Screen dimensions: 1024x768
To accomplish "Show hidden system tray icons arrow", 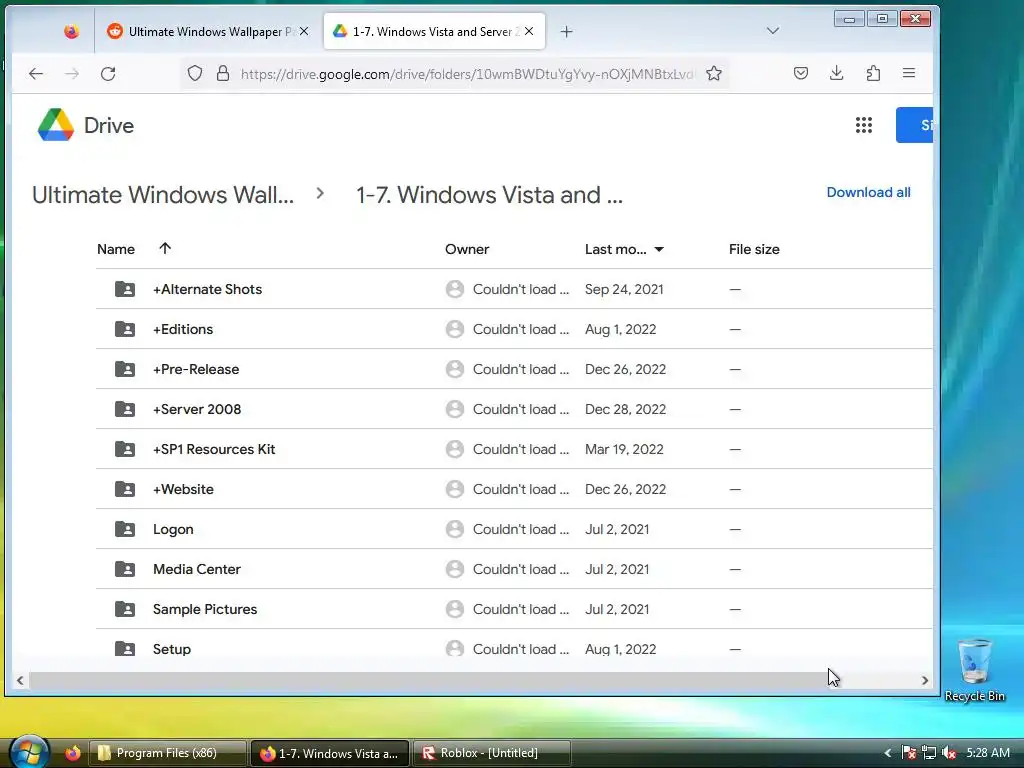I will click(x=888, y=753).
